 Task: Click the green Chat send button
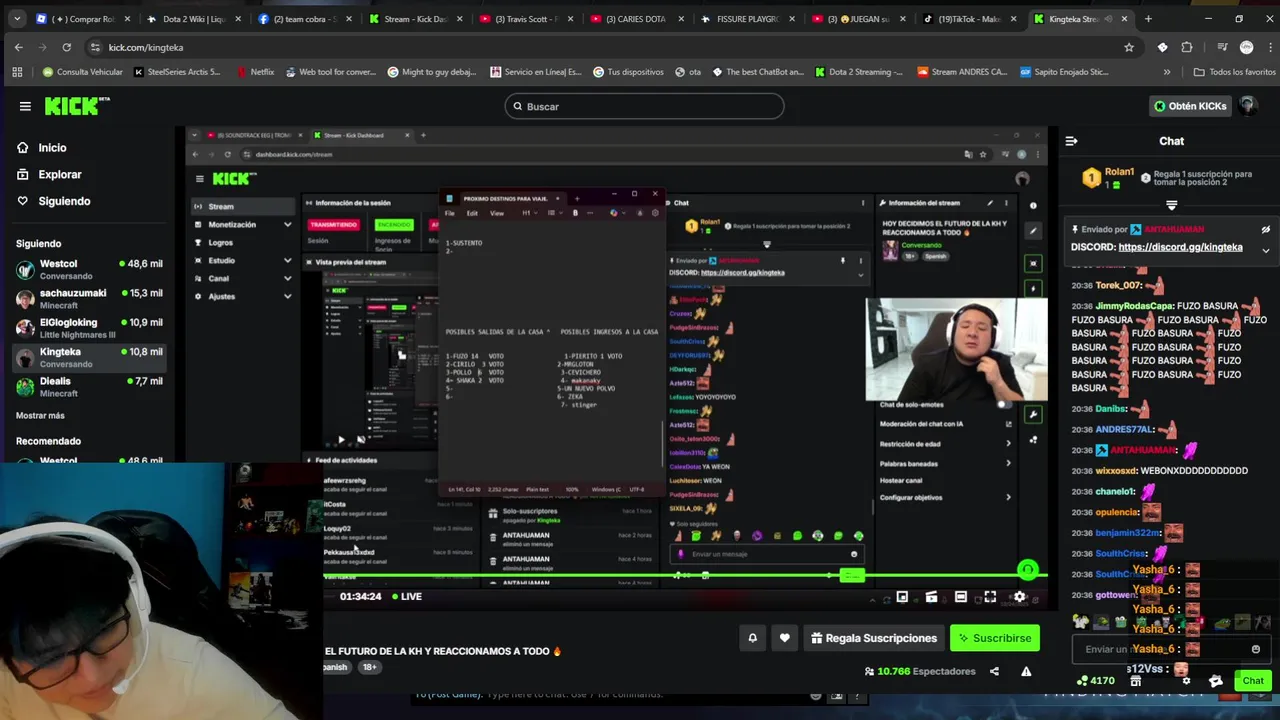1253,681
